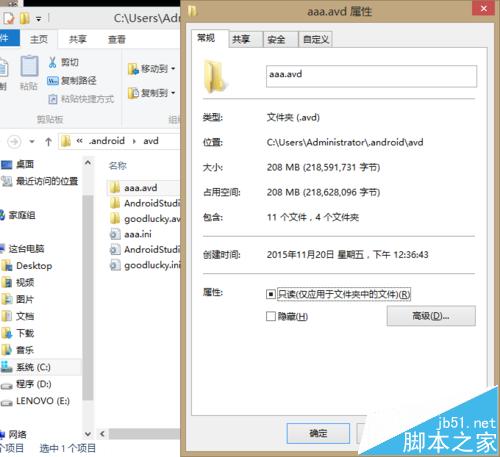Open Desktop folder under This PC
The height and width of the screenshot is (457, 500).
click(x=27, y=266)
